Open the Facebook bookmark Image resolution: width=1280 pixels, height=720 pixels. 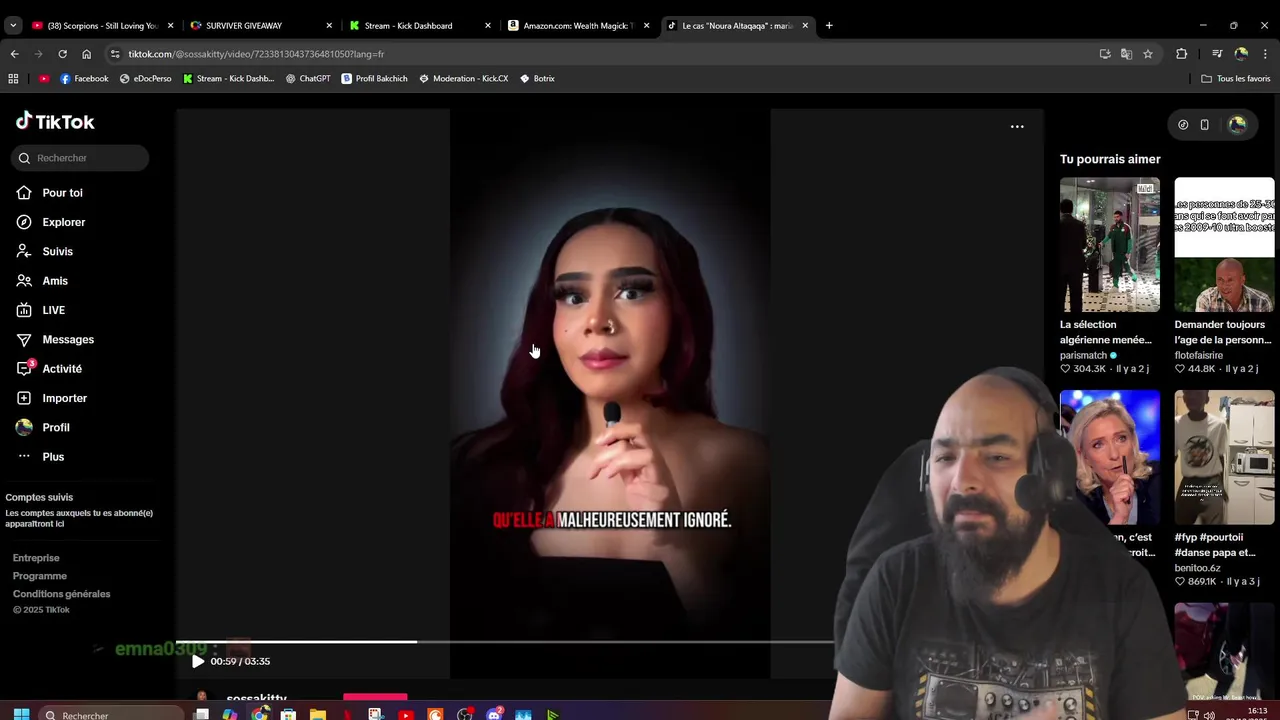[84, 78]
